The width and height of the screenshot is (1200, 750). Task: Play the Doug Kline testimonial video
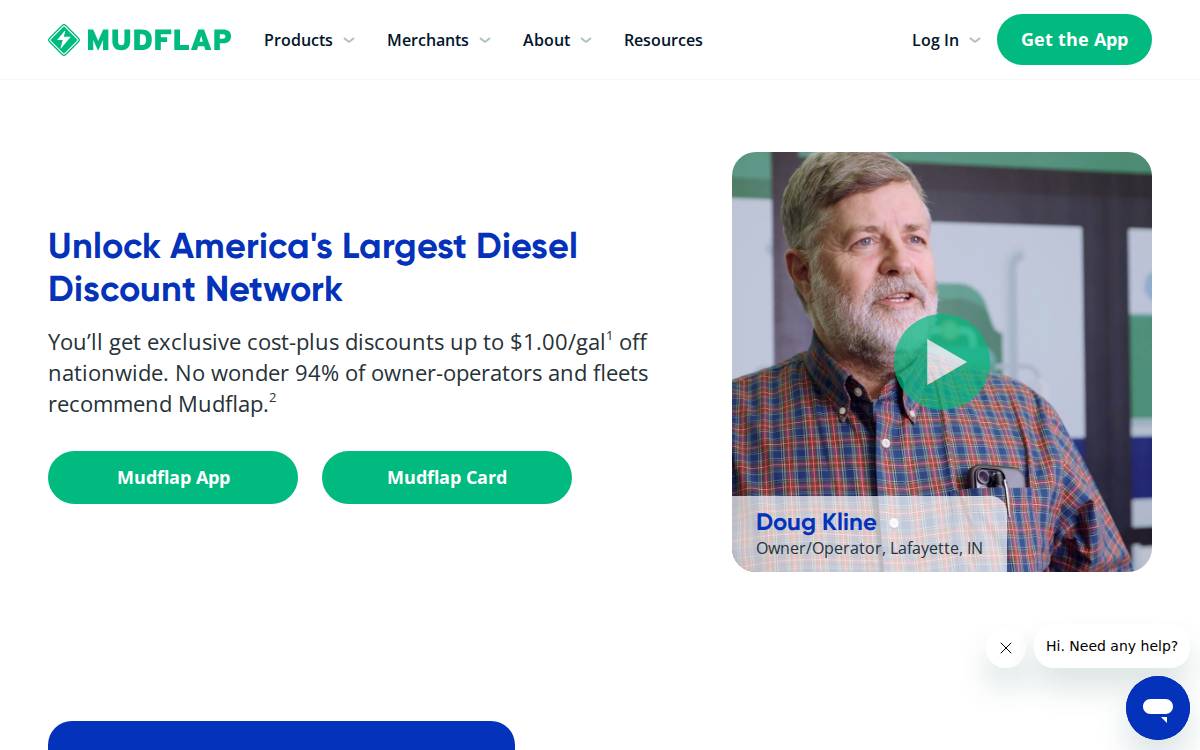(942, 362)
